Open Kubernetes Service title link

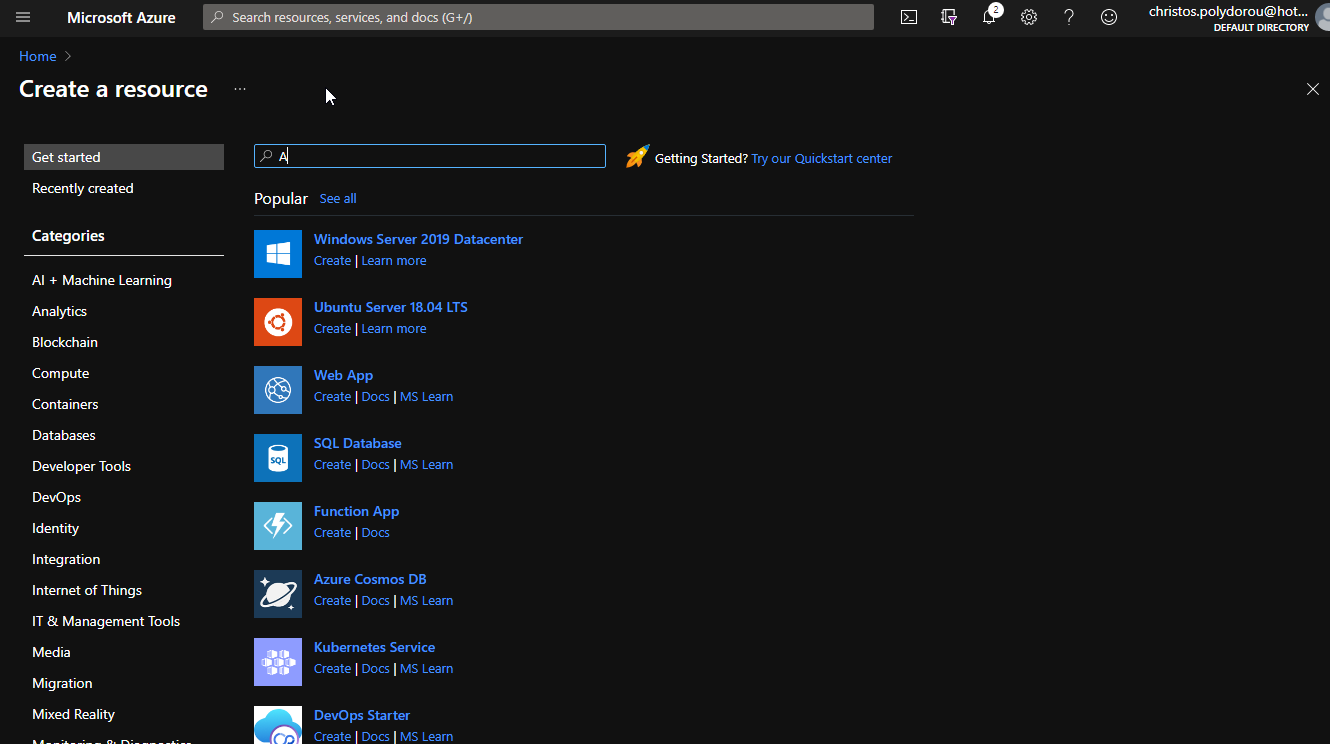[x=374, y=647]
